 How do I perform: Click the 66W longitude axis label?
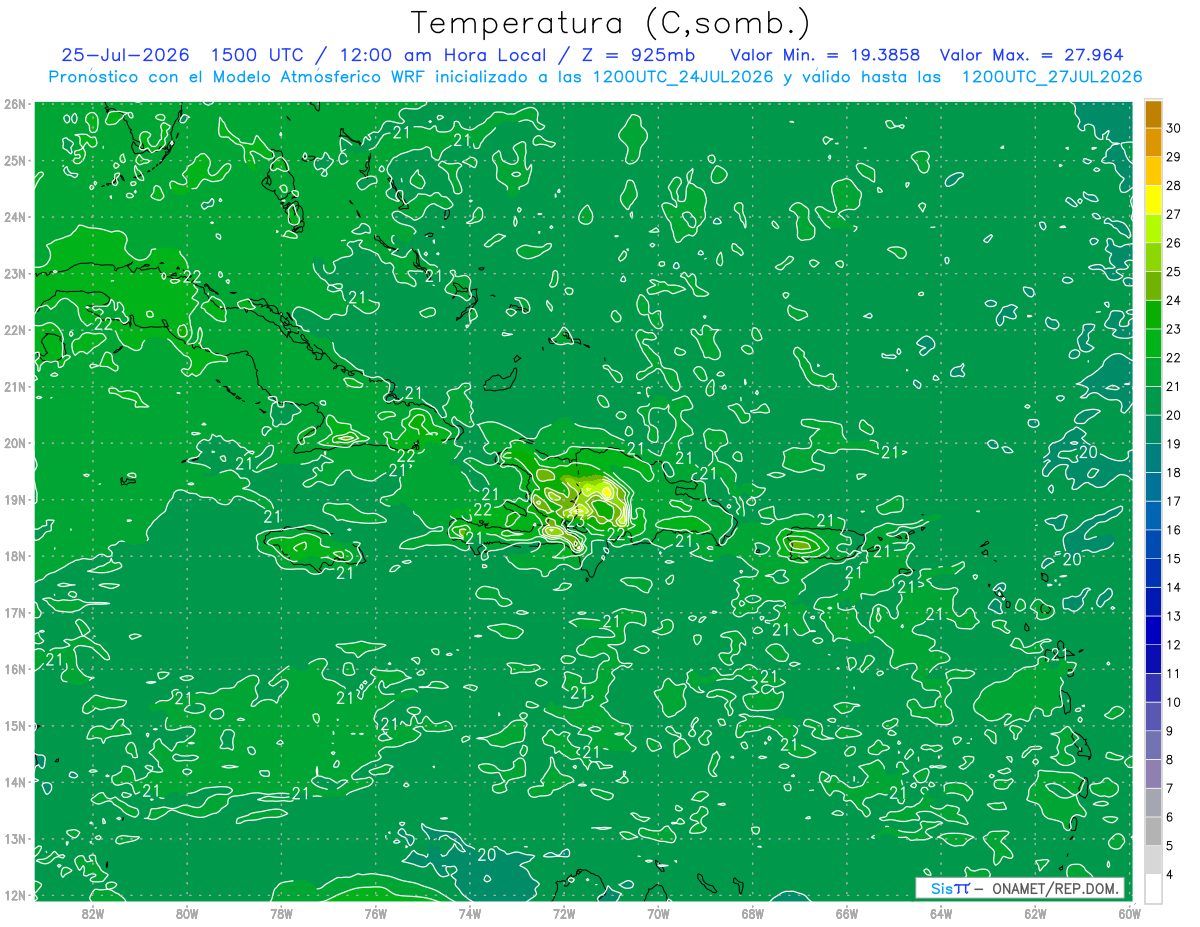point(847,912)
